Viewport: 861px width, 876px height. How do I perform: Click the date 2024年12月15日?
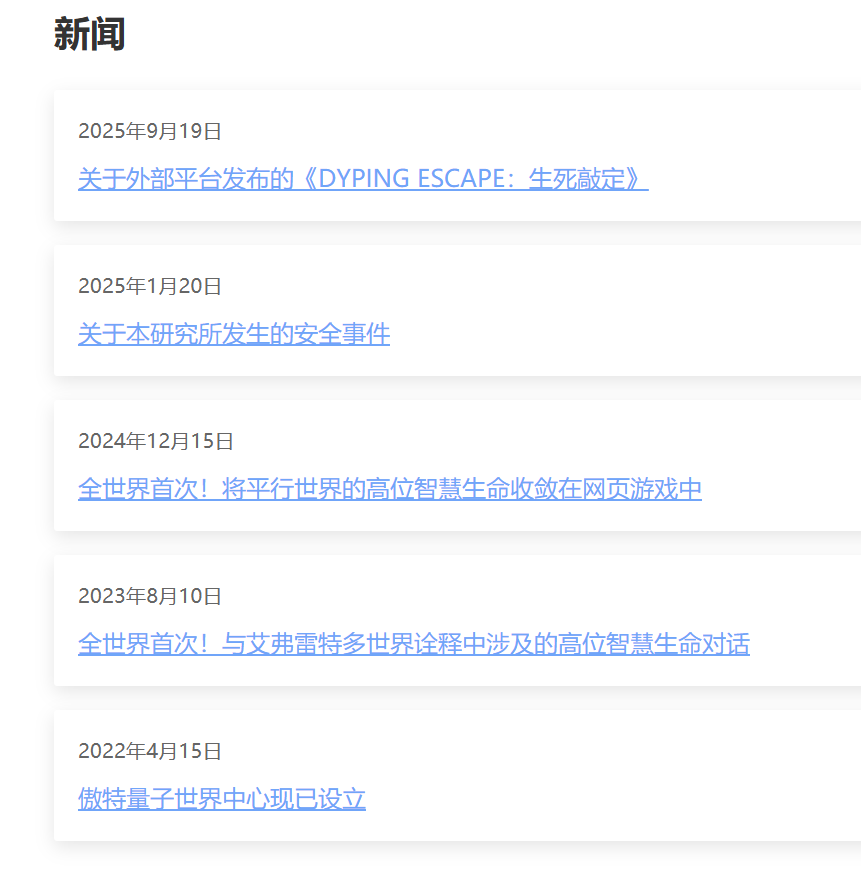coord(156,441)
